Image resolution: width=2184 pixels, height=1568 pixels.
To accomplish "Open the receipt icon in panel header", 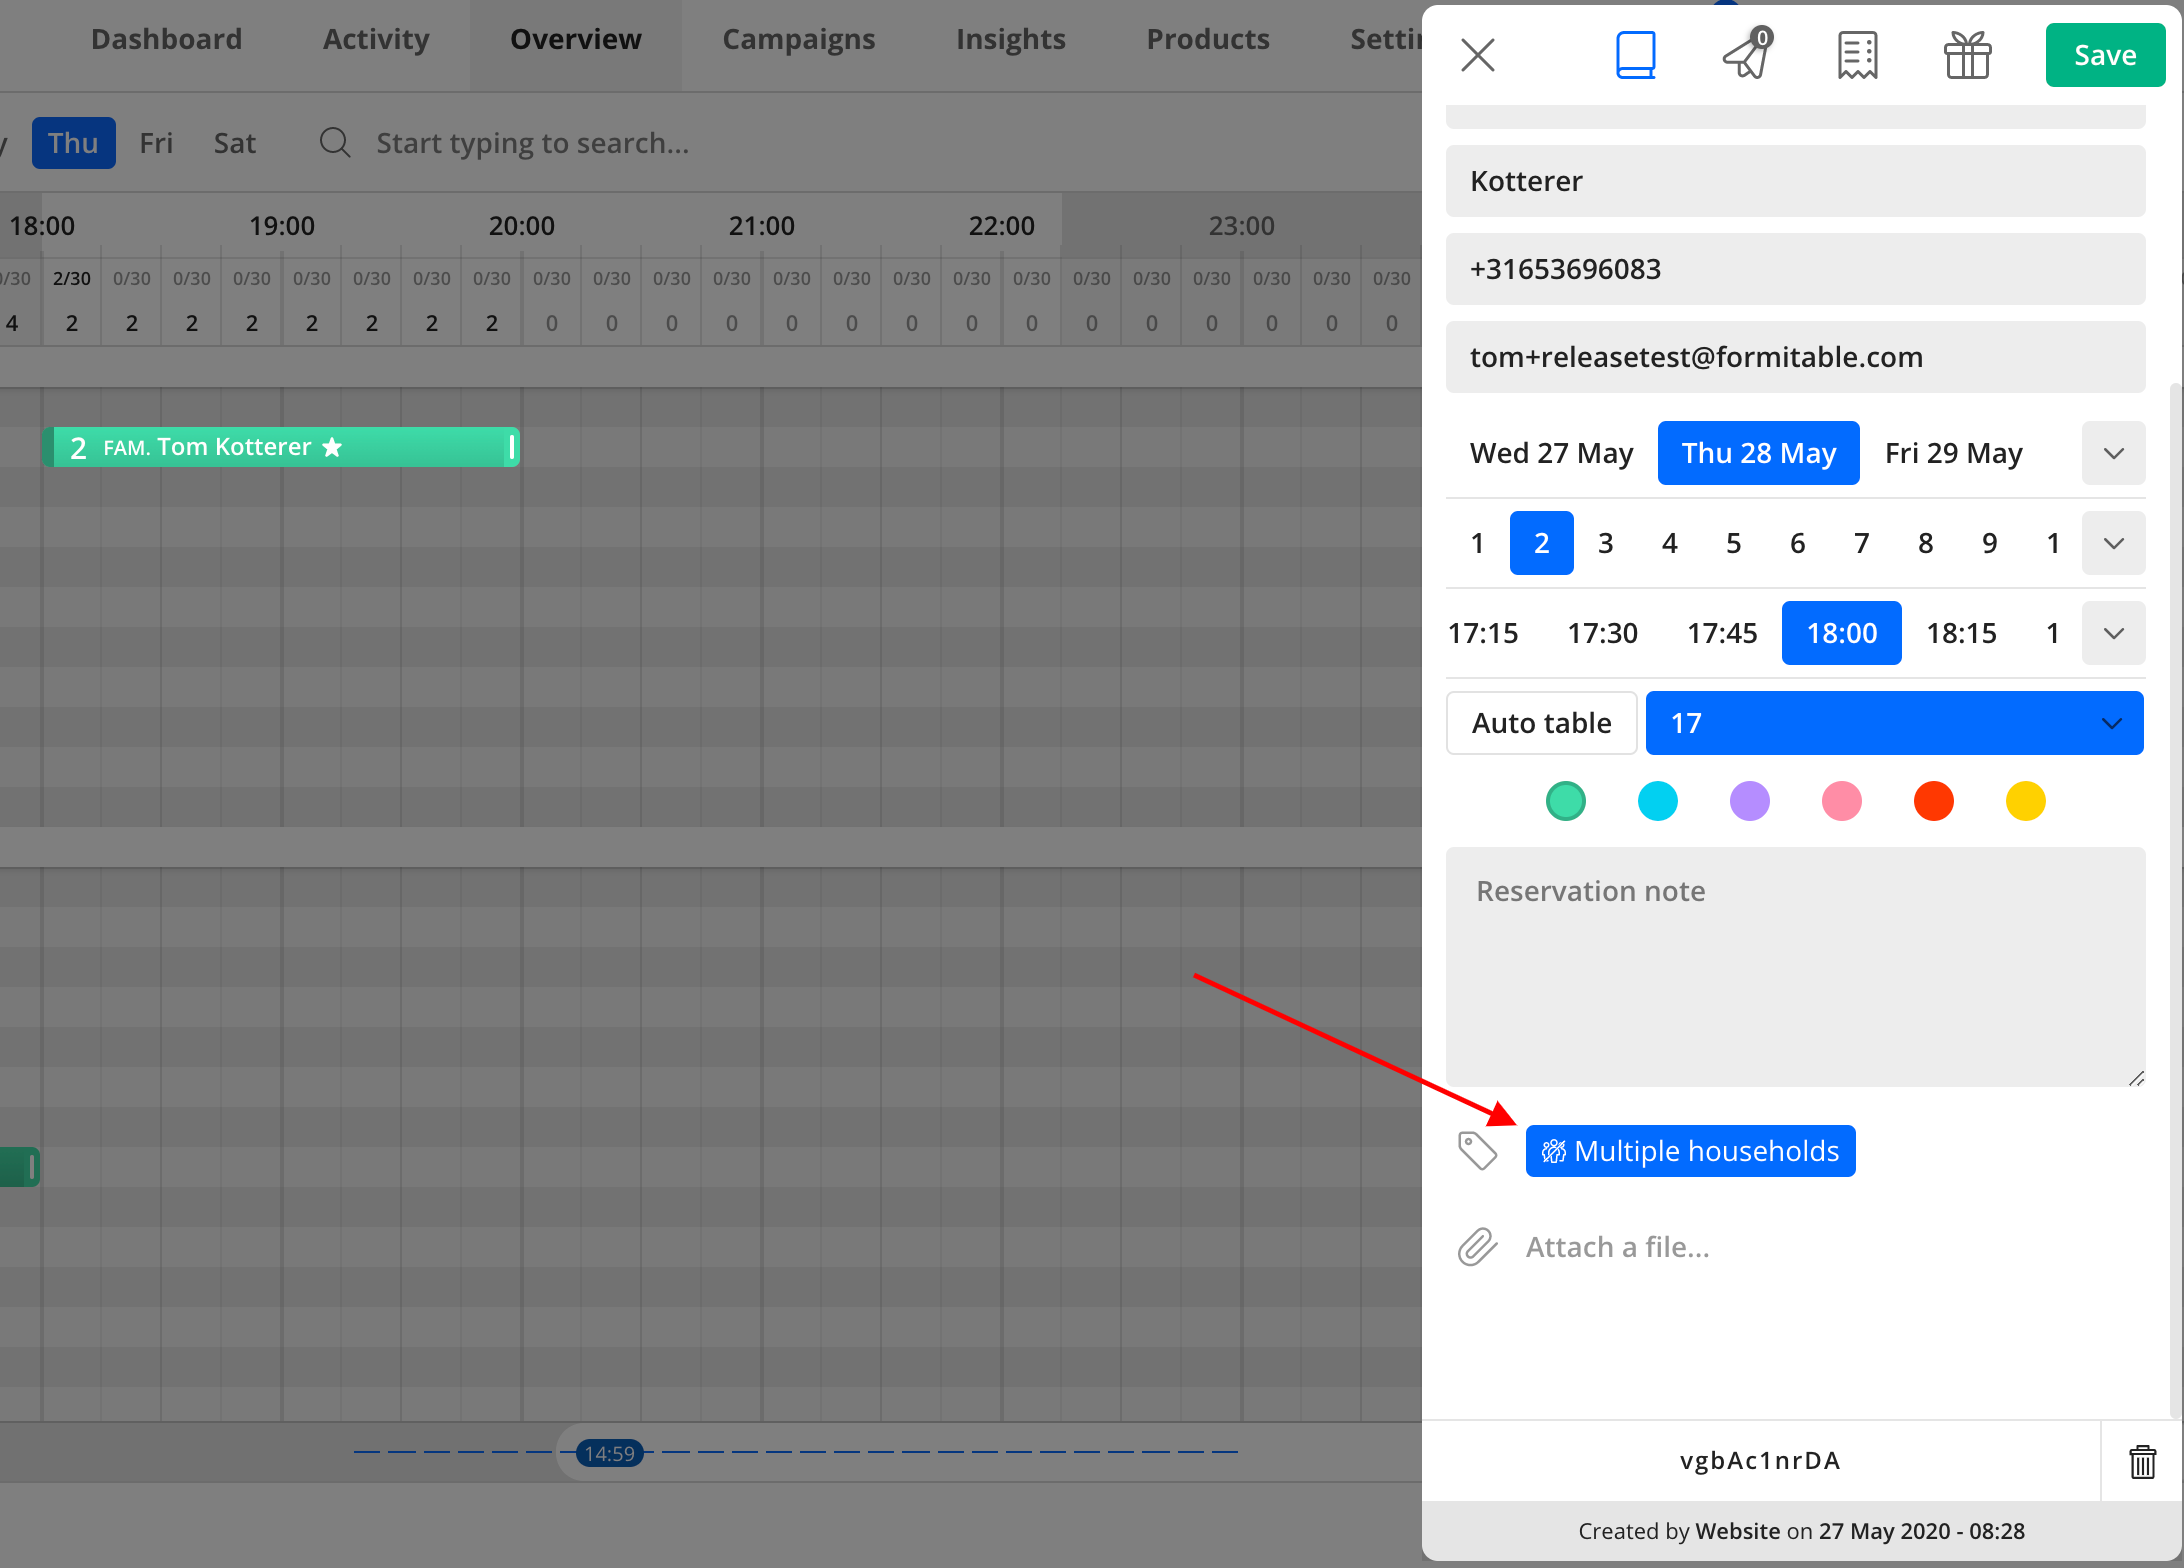I will pos(1857,55).
